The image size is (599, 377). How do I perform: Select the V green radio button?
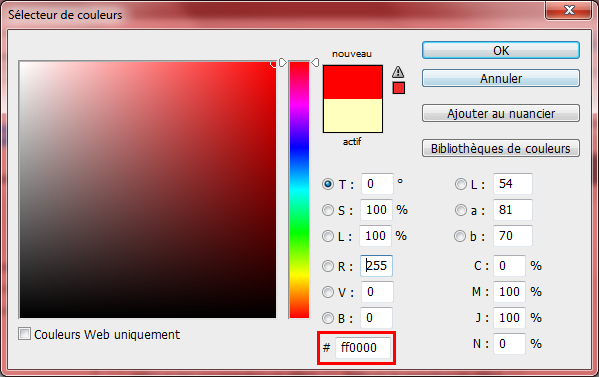point(328,292)
